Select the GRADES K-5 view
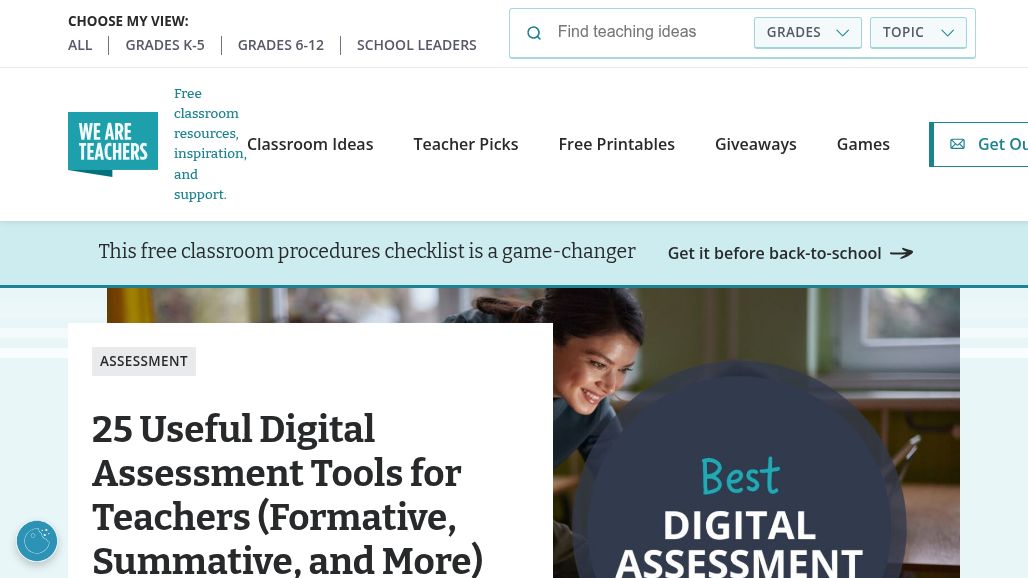 (165, 45)
